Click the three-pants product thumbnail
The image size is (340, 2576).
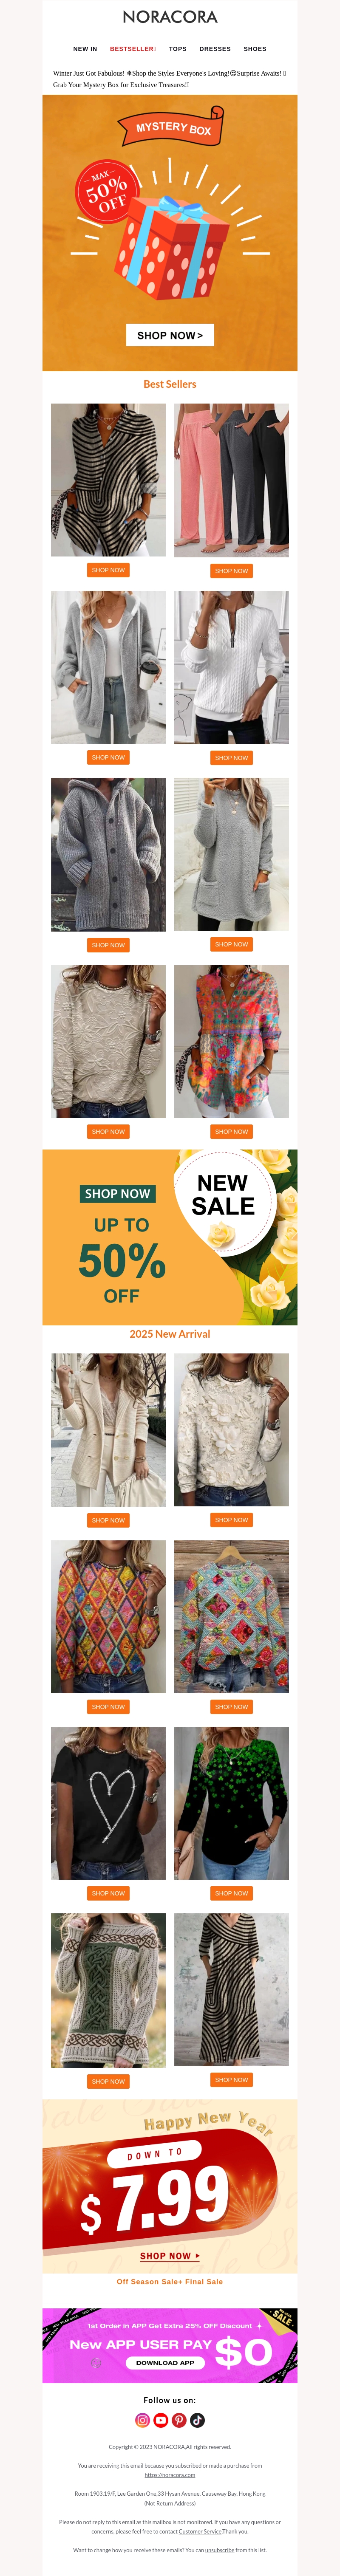tap(231, 480)
